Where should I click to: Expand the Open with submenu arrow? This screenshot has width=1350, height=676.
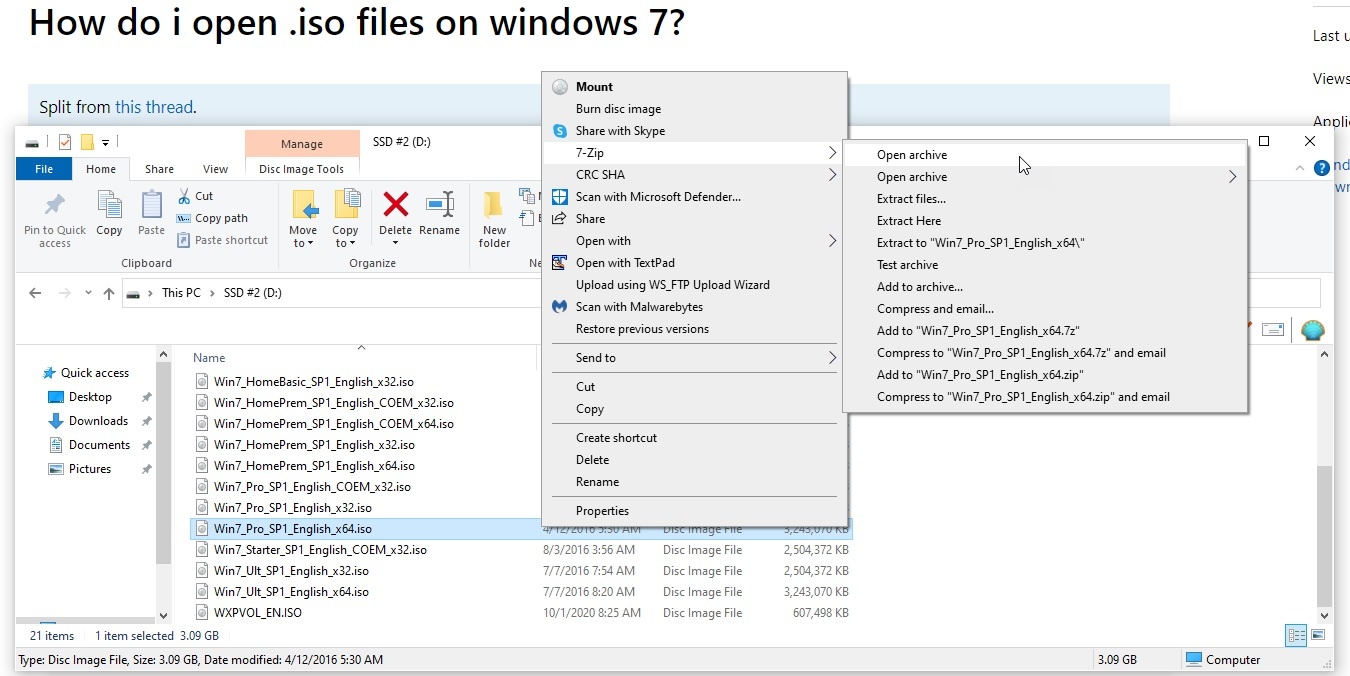click(830, 240)
